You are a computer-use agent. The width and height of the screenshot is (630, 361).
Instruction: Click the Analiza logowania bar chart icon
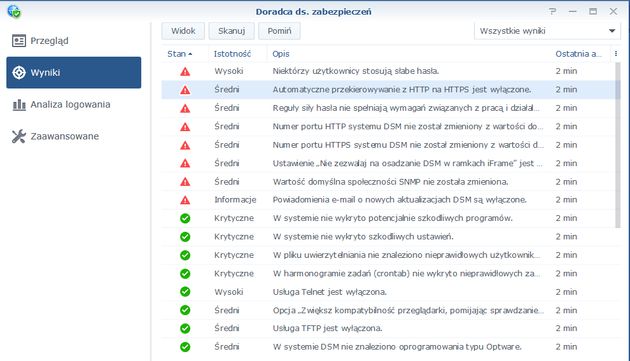(19, 105)
